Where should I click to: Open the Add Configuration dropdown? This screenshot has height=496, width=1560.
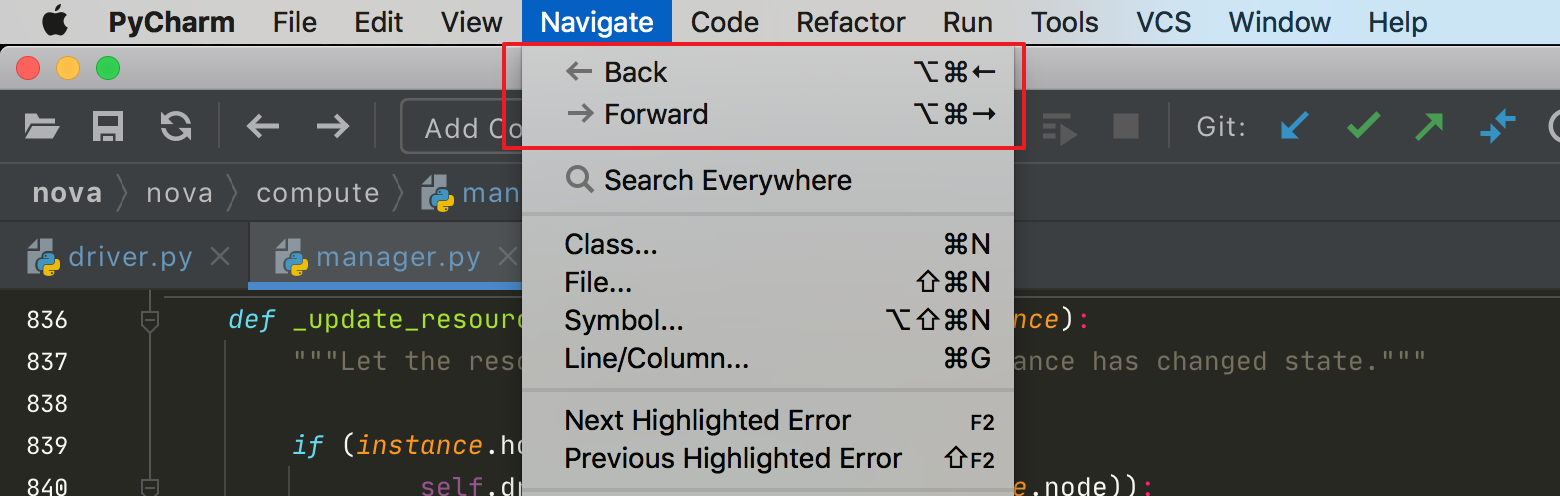tap(462, 128)
